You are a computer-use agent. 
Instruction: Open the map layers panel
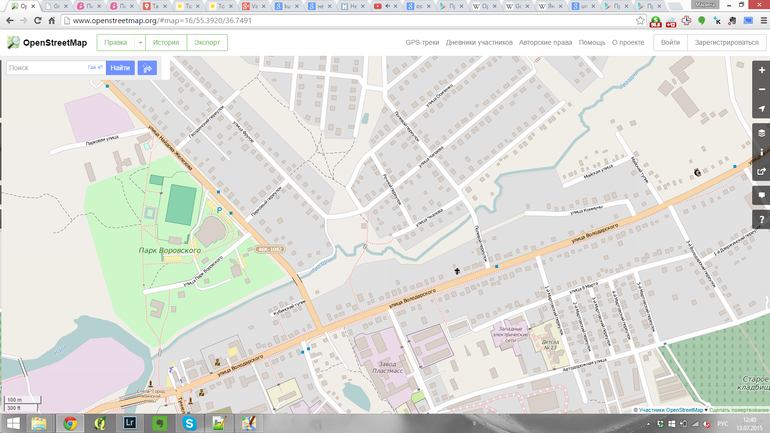click(x=761, y=132)
